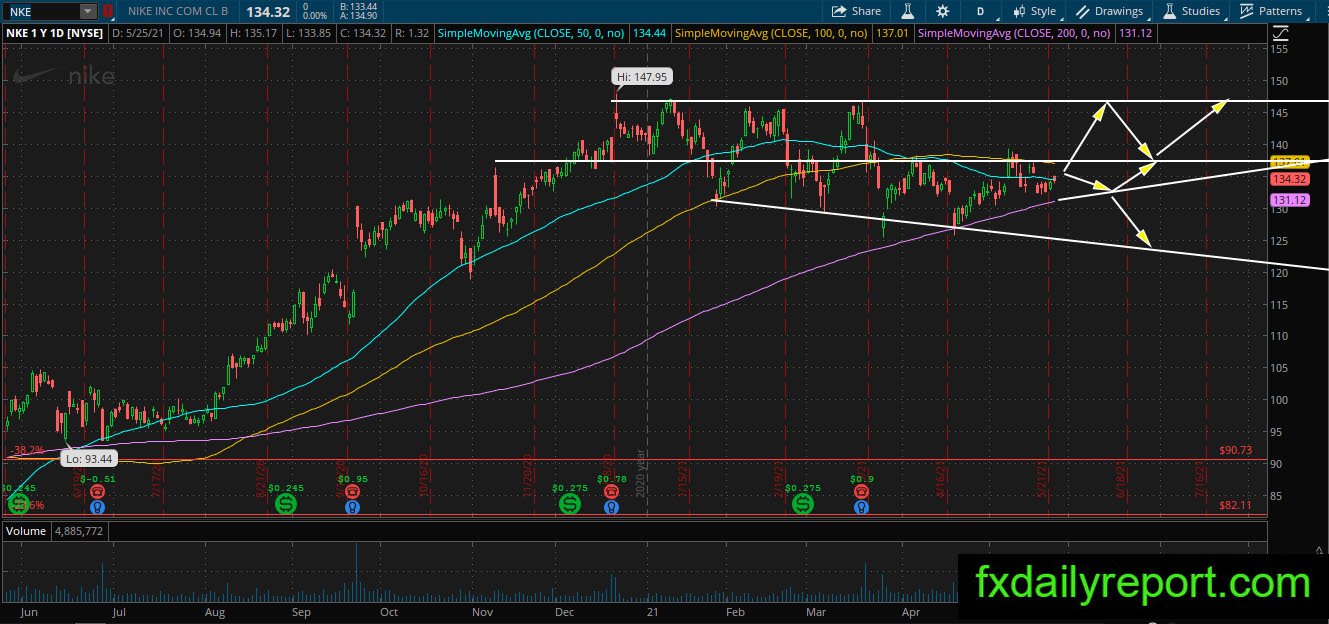1329x624 pixels.
Task: Select the Hi: 147.95 price bubble
Action: (x=640, y=75)
